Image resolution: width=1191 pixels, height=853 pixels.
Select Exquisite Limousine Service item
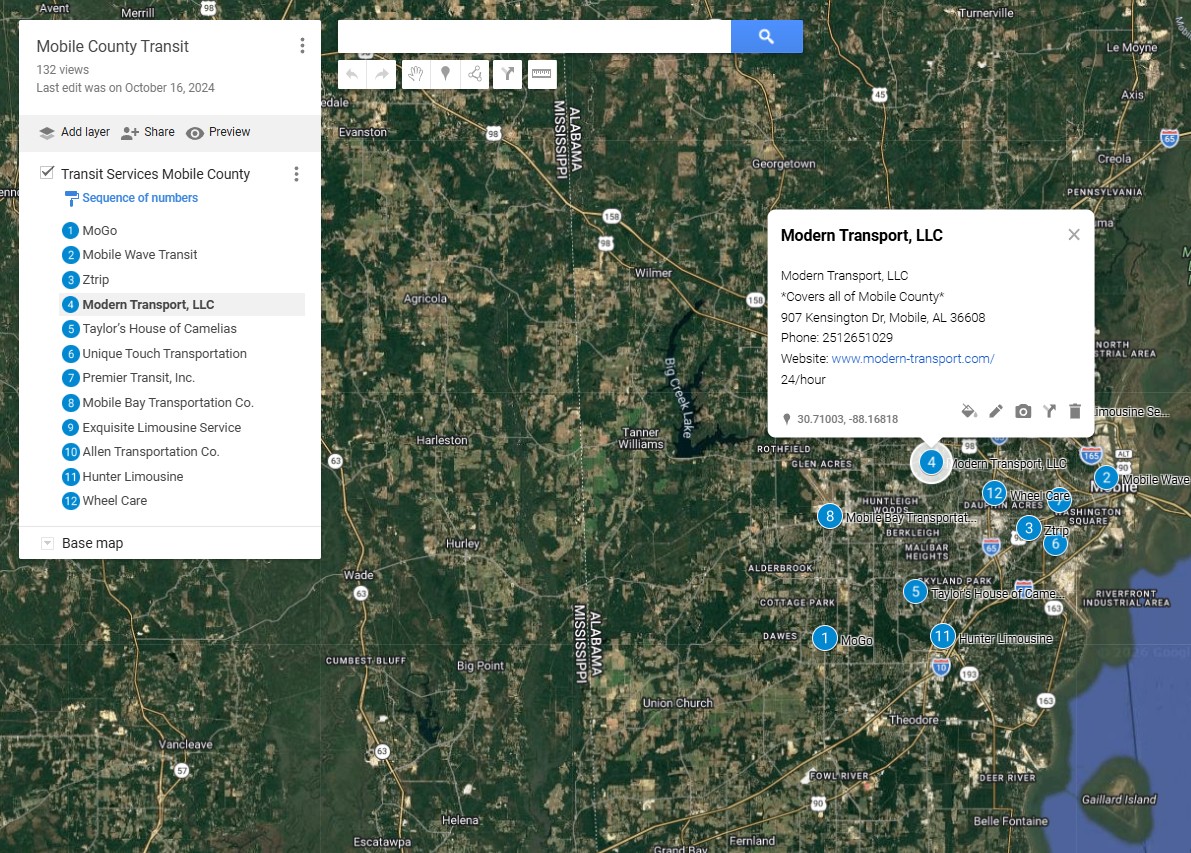(182, 428)
